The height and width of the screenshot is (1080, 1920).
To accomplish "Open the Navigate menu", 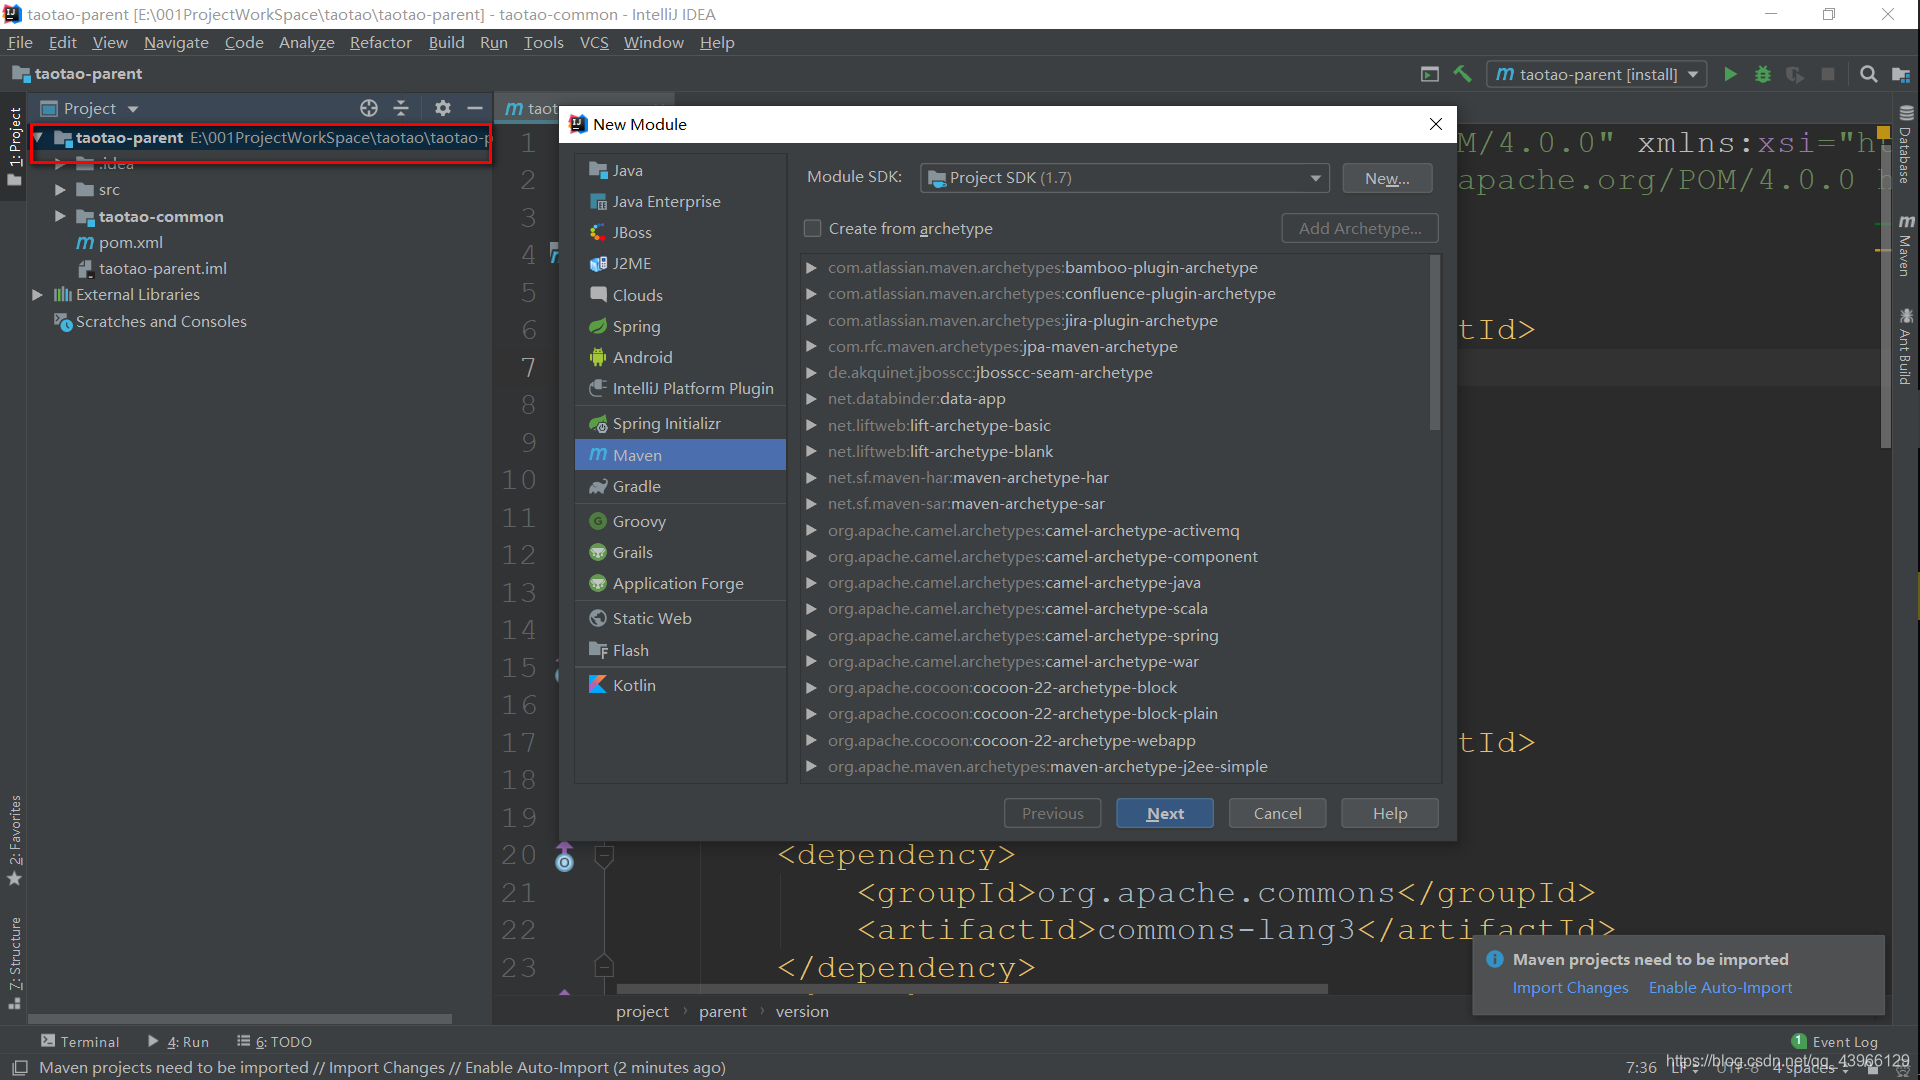I will click(176, 42).
